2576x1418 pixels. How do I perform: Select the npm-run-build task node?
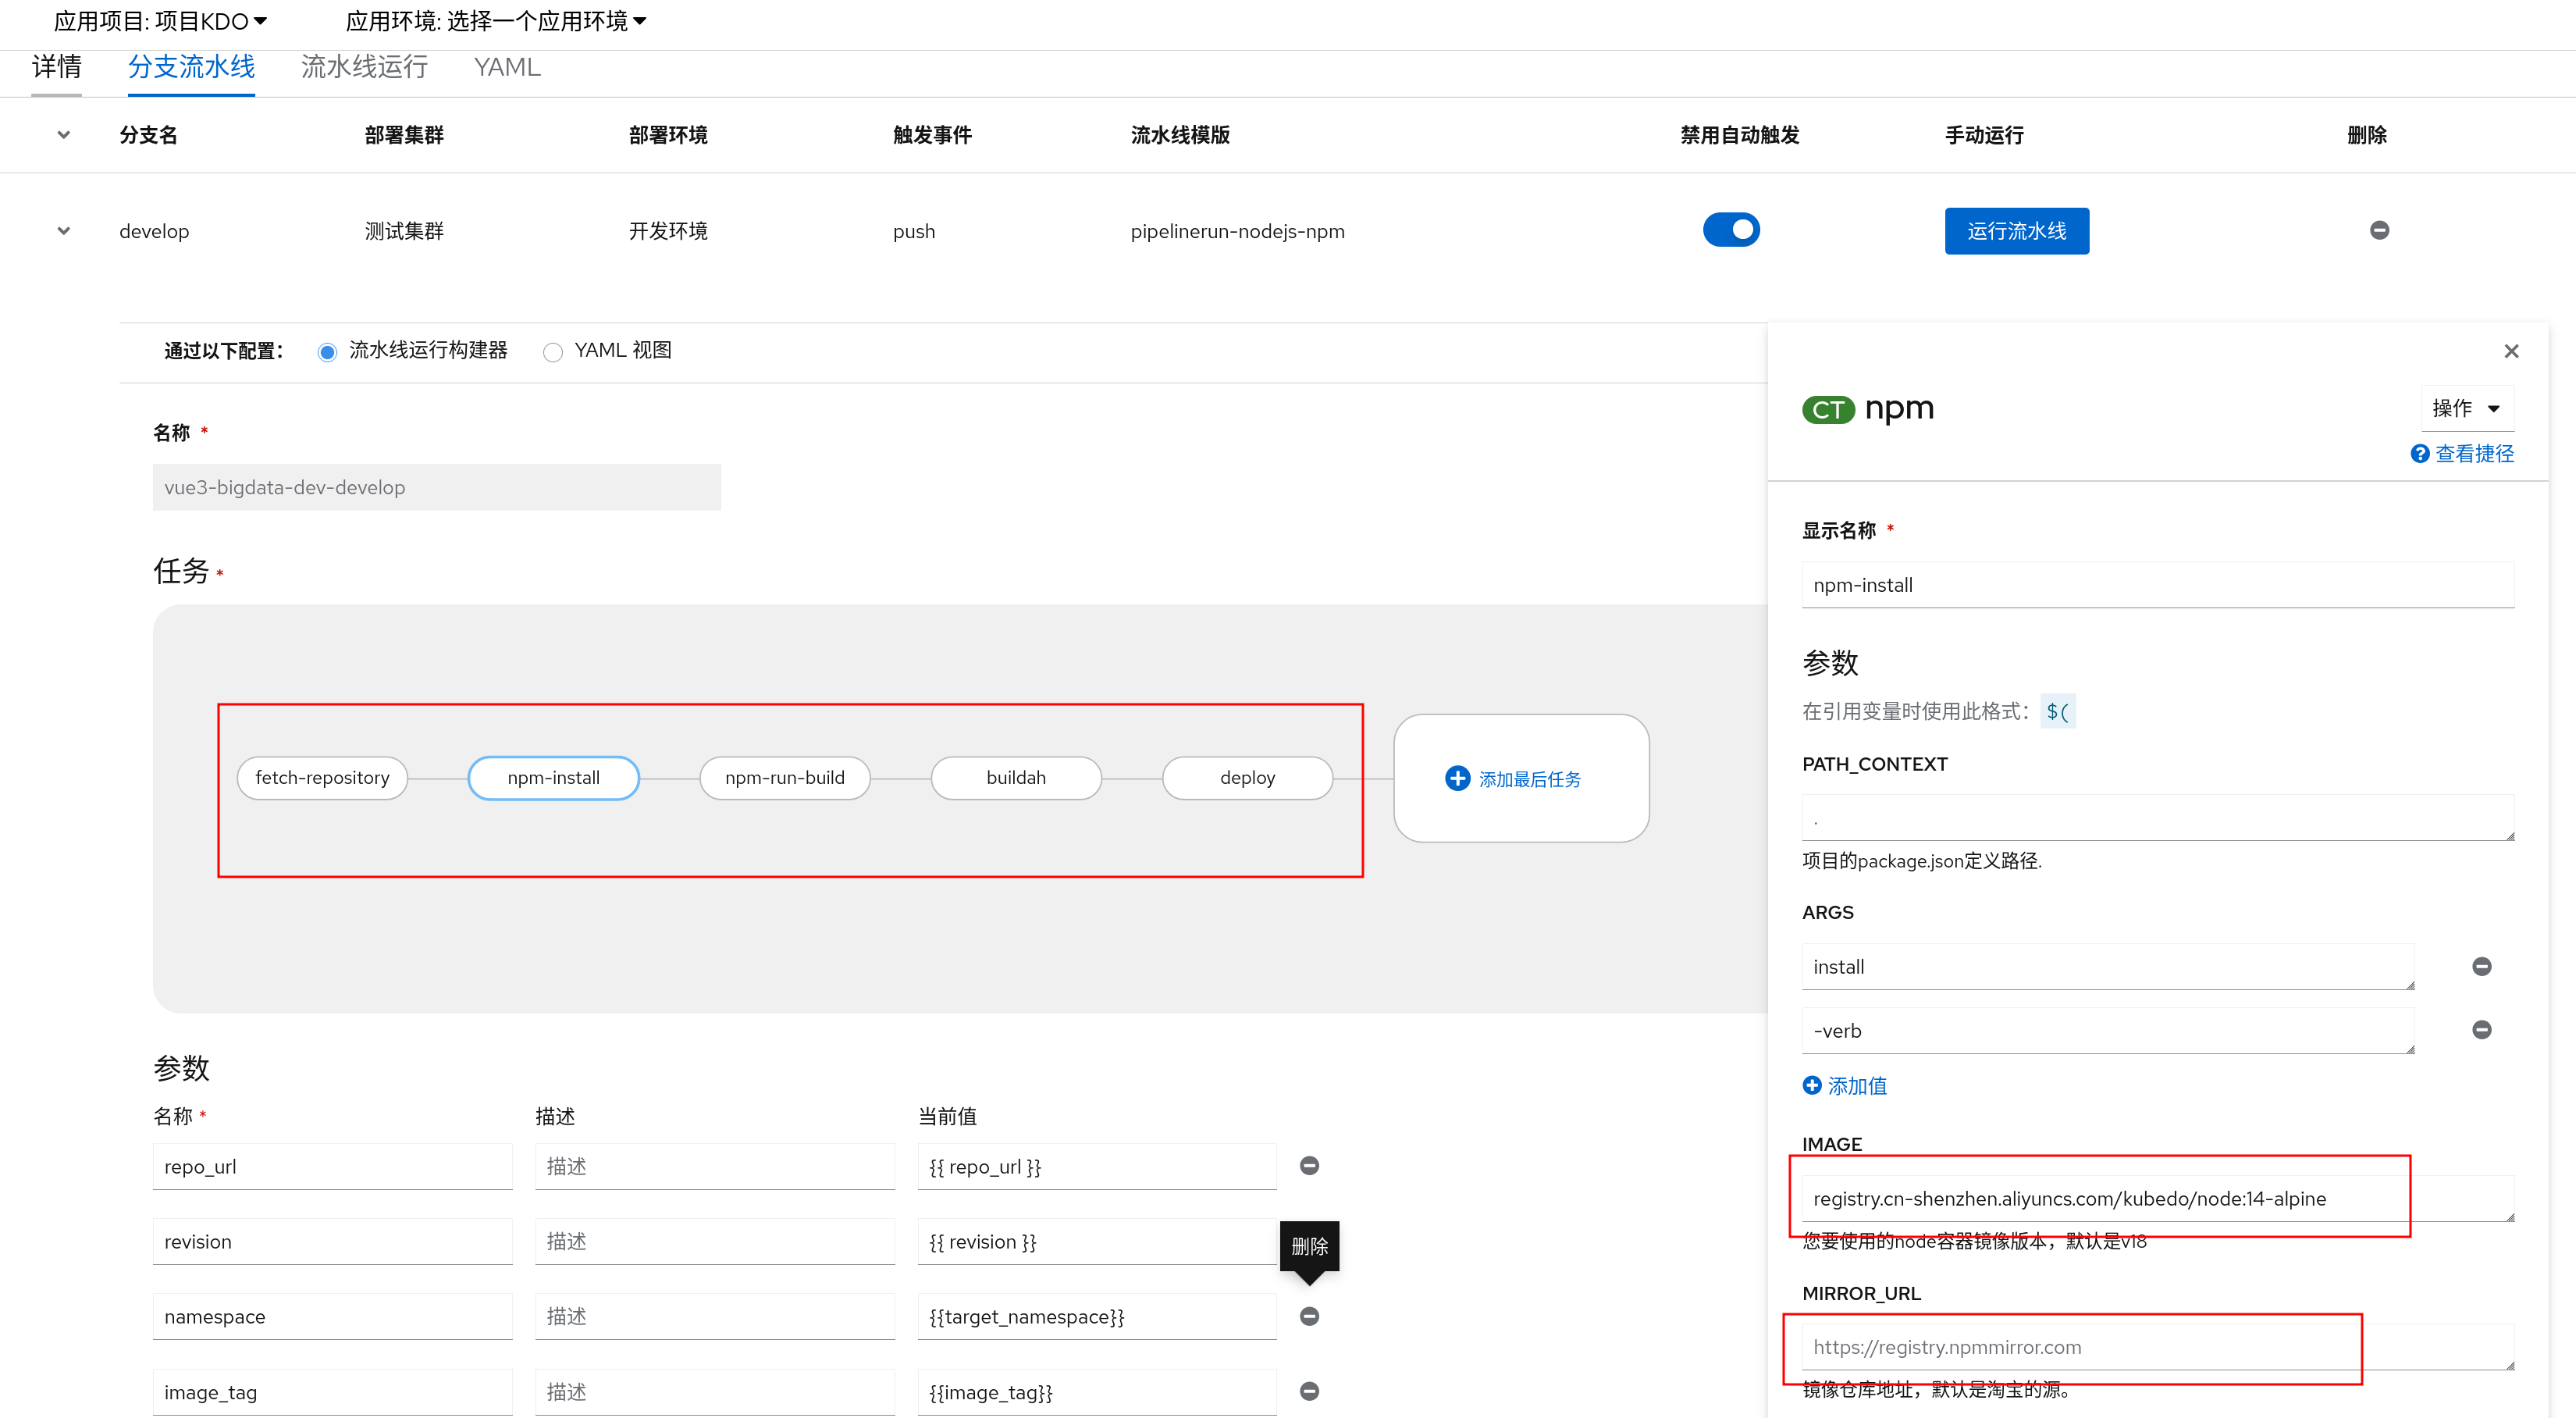pyautogui.click(x=785, y=778)
